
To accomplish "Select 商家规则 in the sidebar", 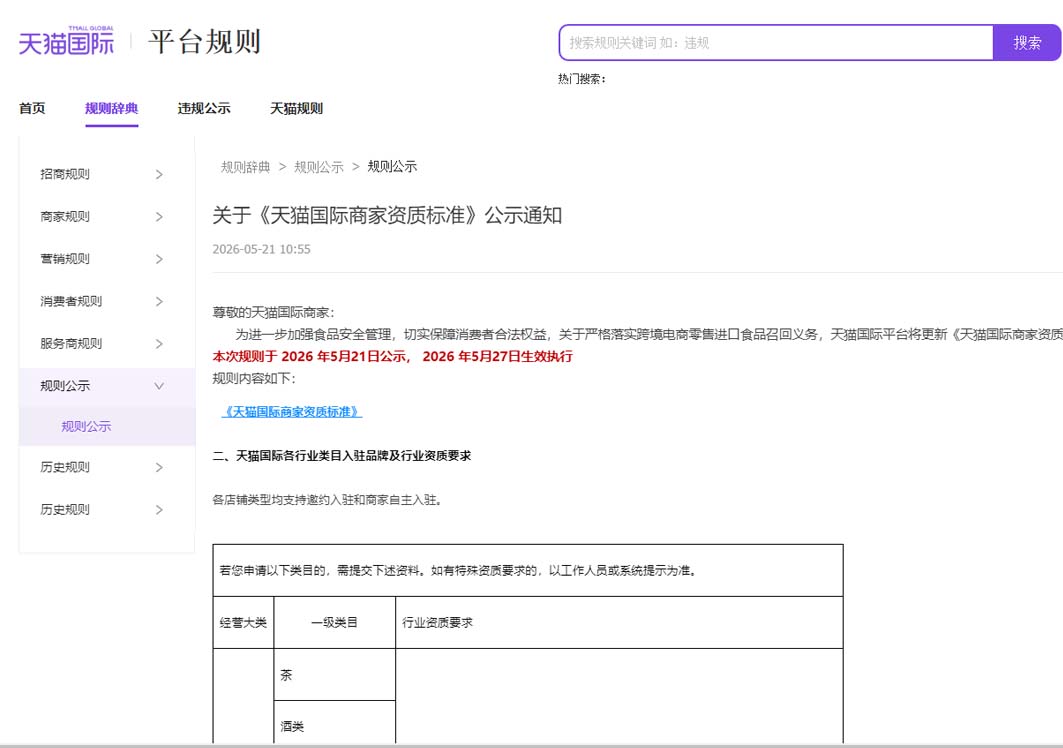I will [64, 217].
